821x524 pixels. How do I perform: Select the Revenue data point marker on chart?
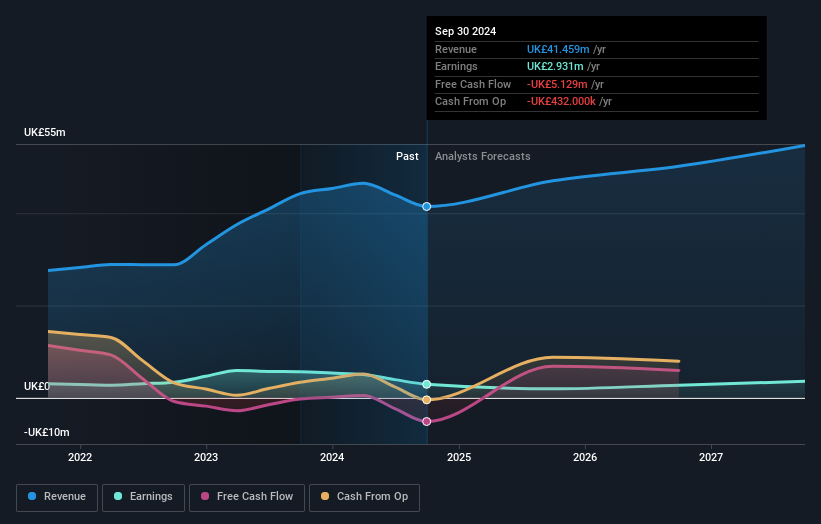[x=427, y=207]
